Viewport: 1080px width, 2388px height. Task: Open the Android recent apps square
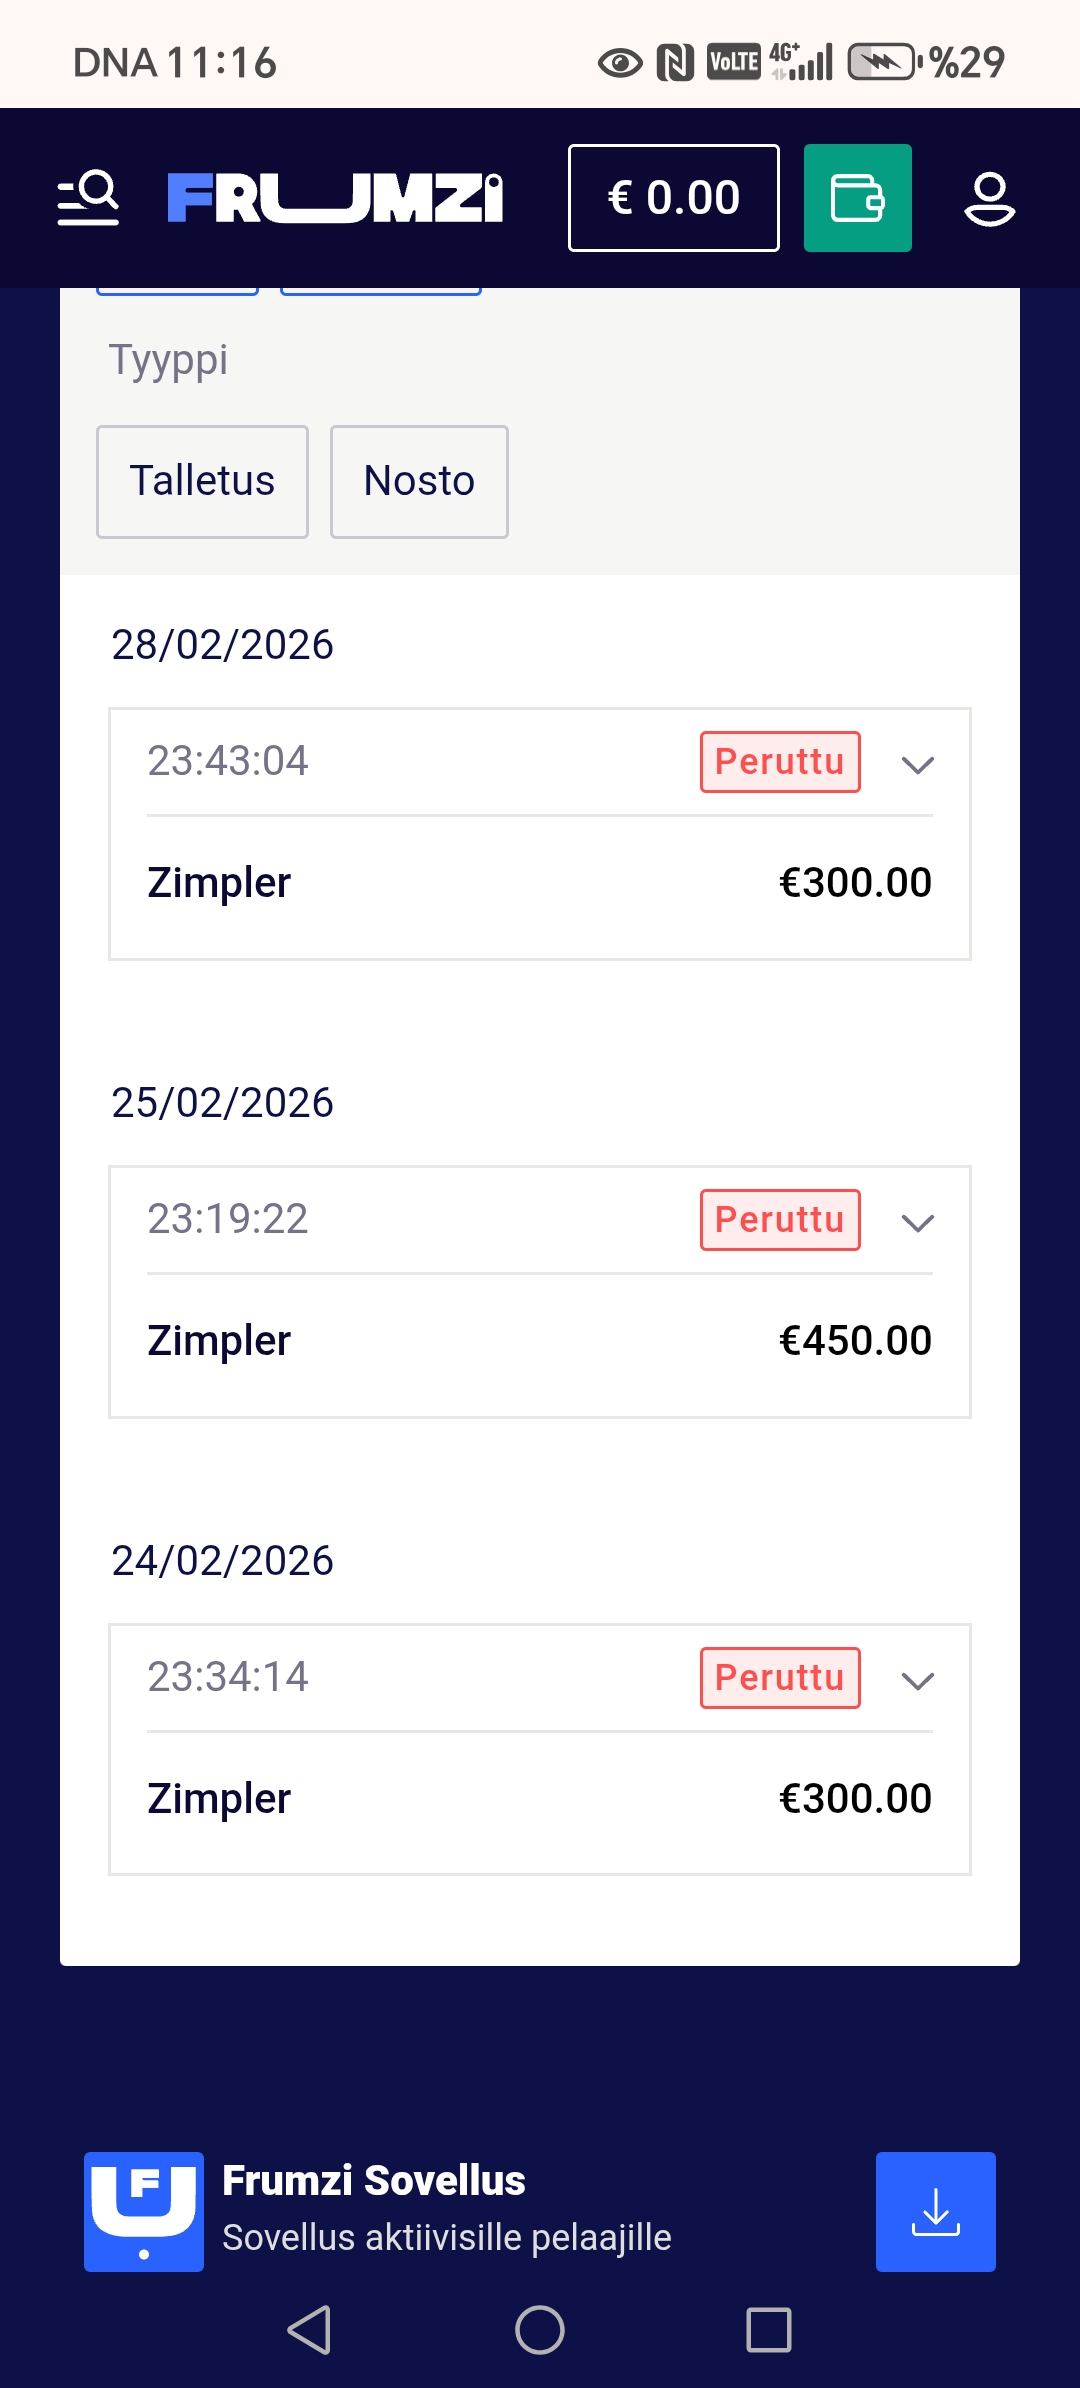point(768,2330)
